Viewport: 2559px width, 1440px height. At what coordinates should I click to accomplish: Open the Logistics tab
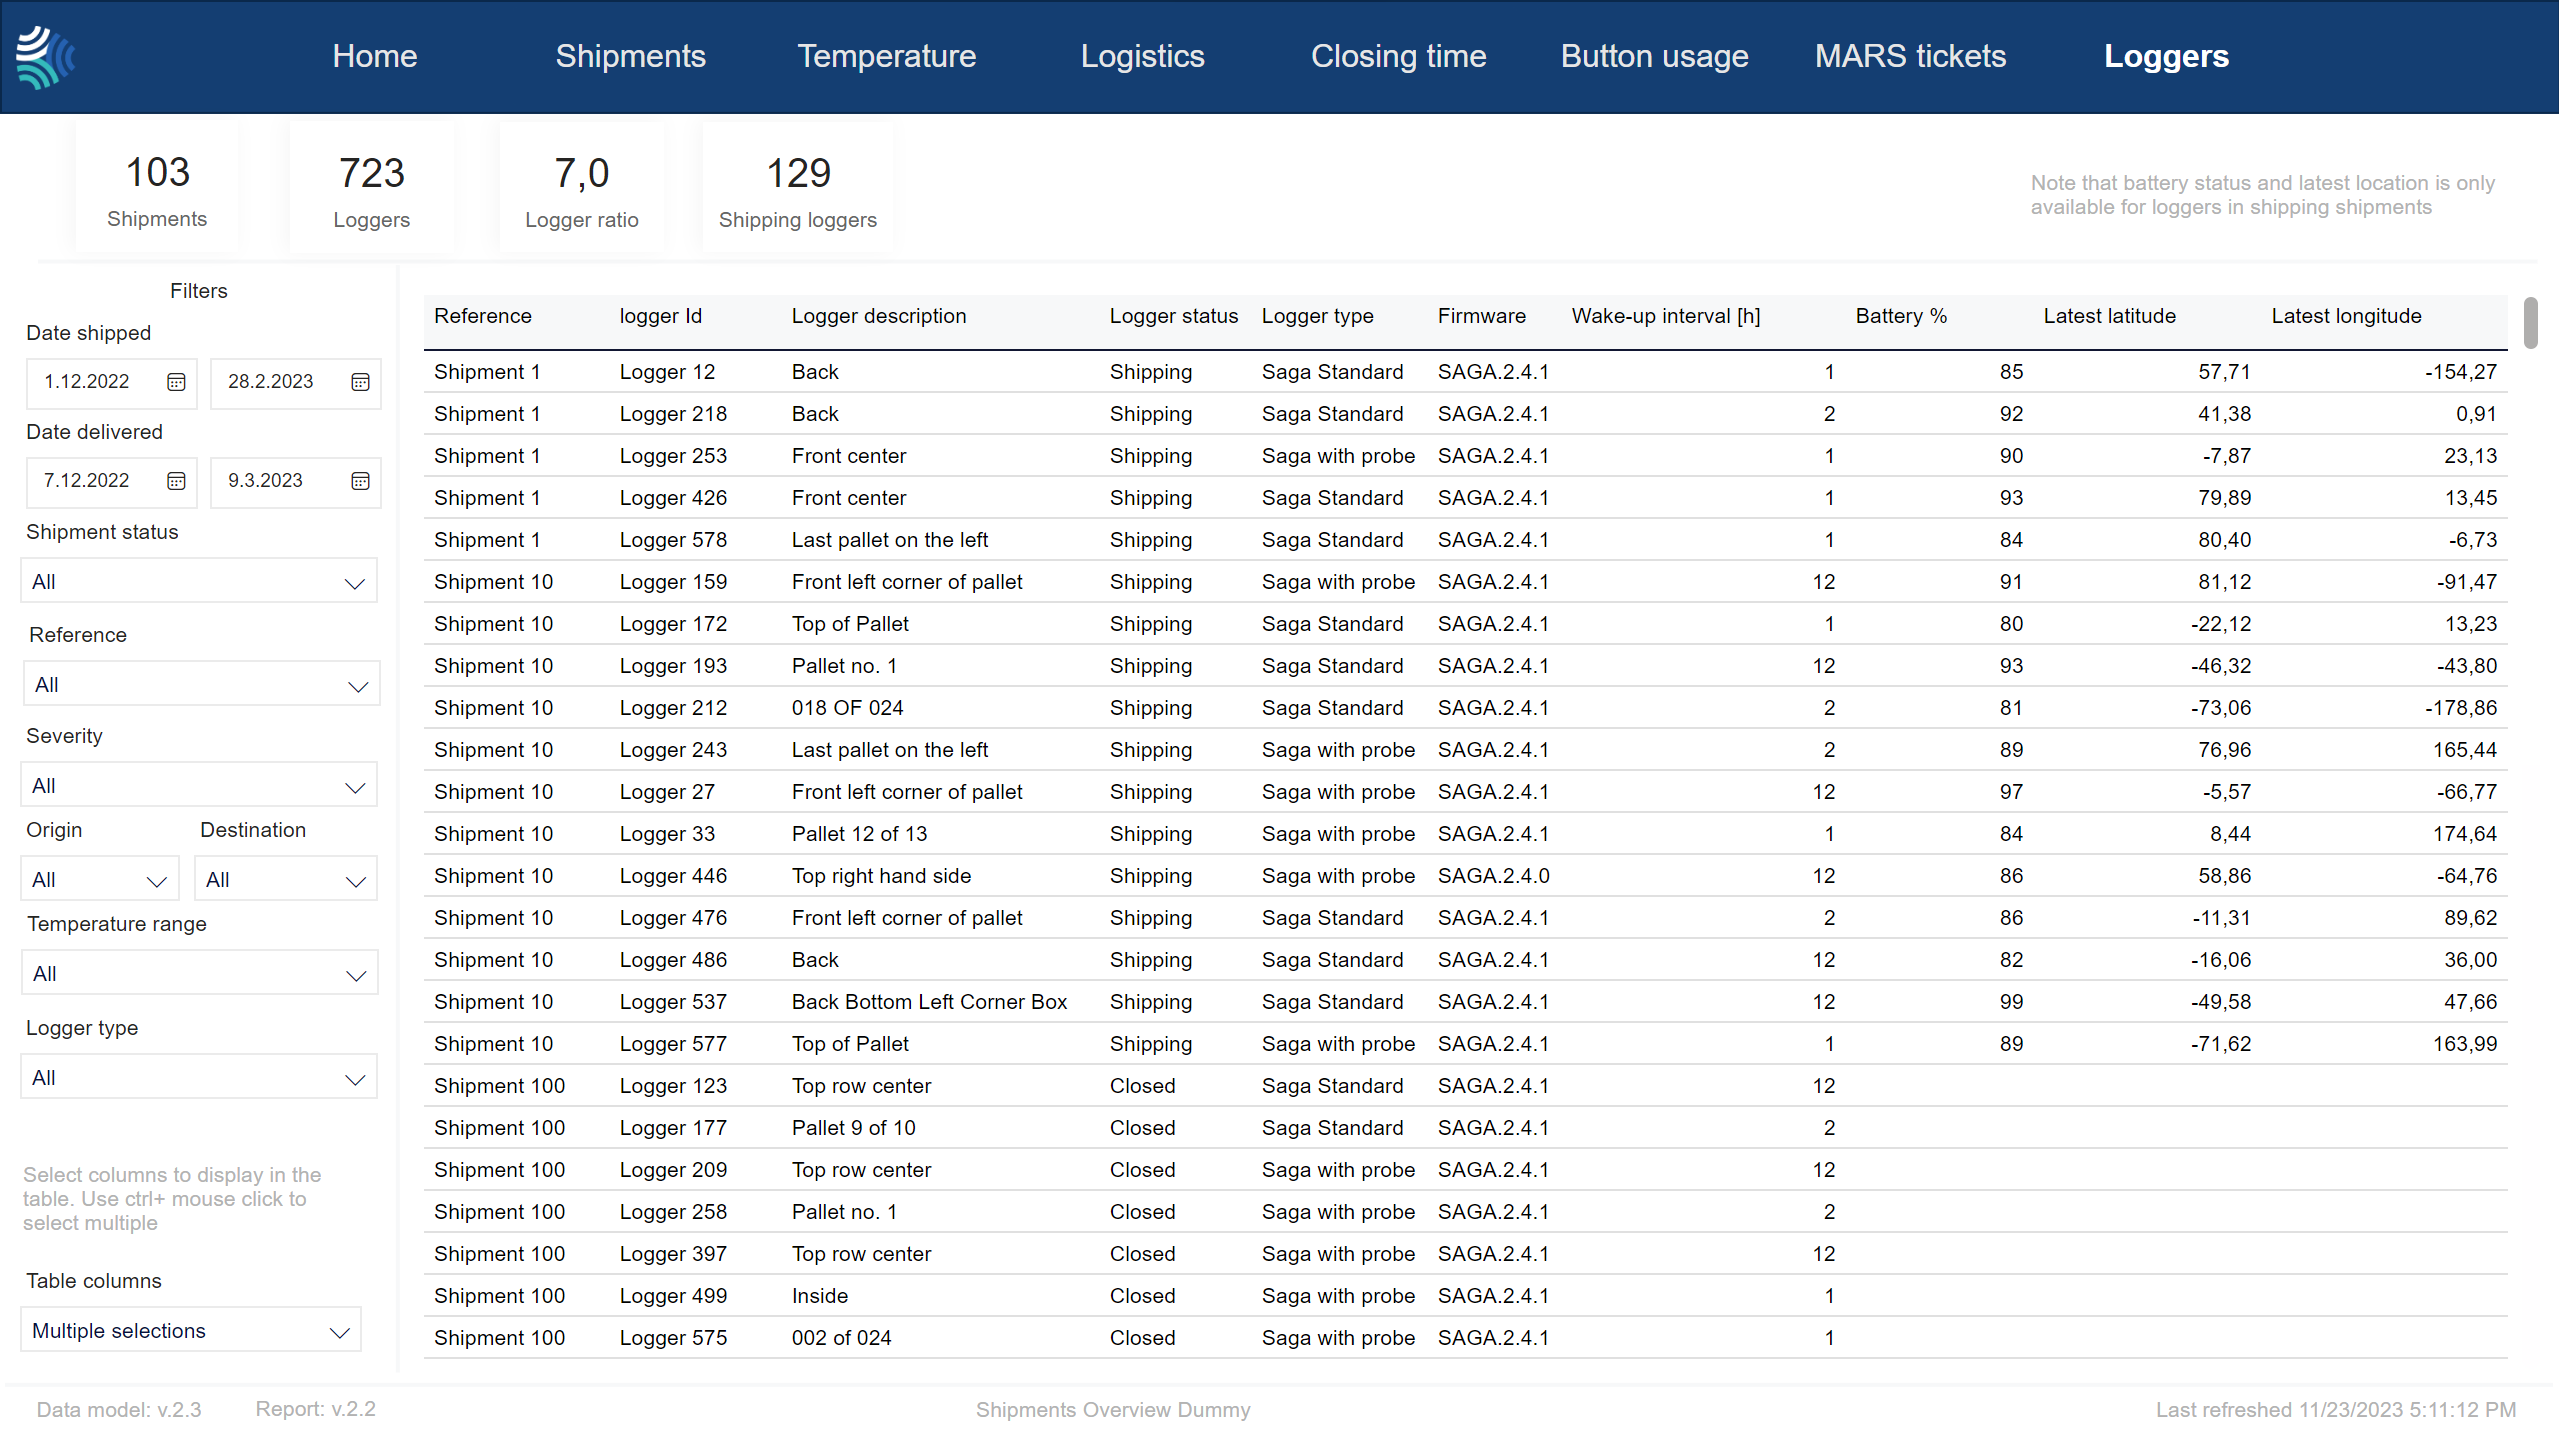pos(1143,56)
